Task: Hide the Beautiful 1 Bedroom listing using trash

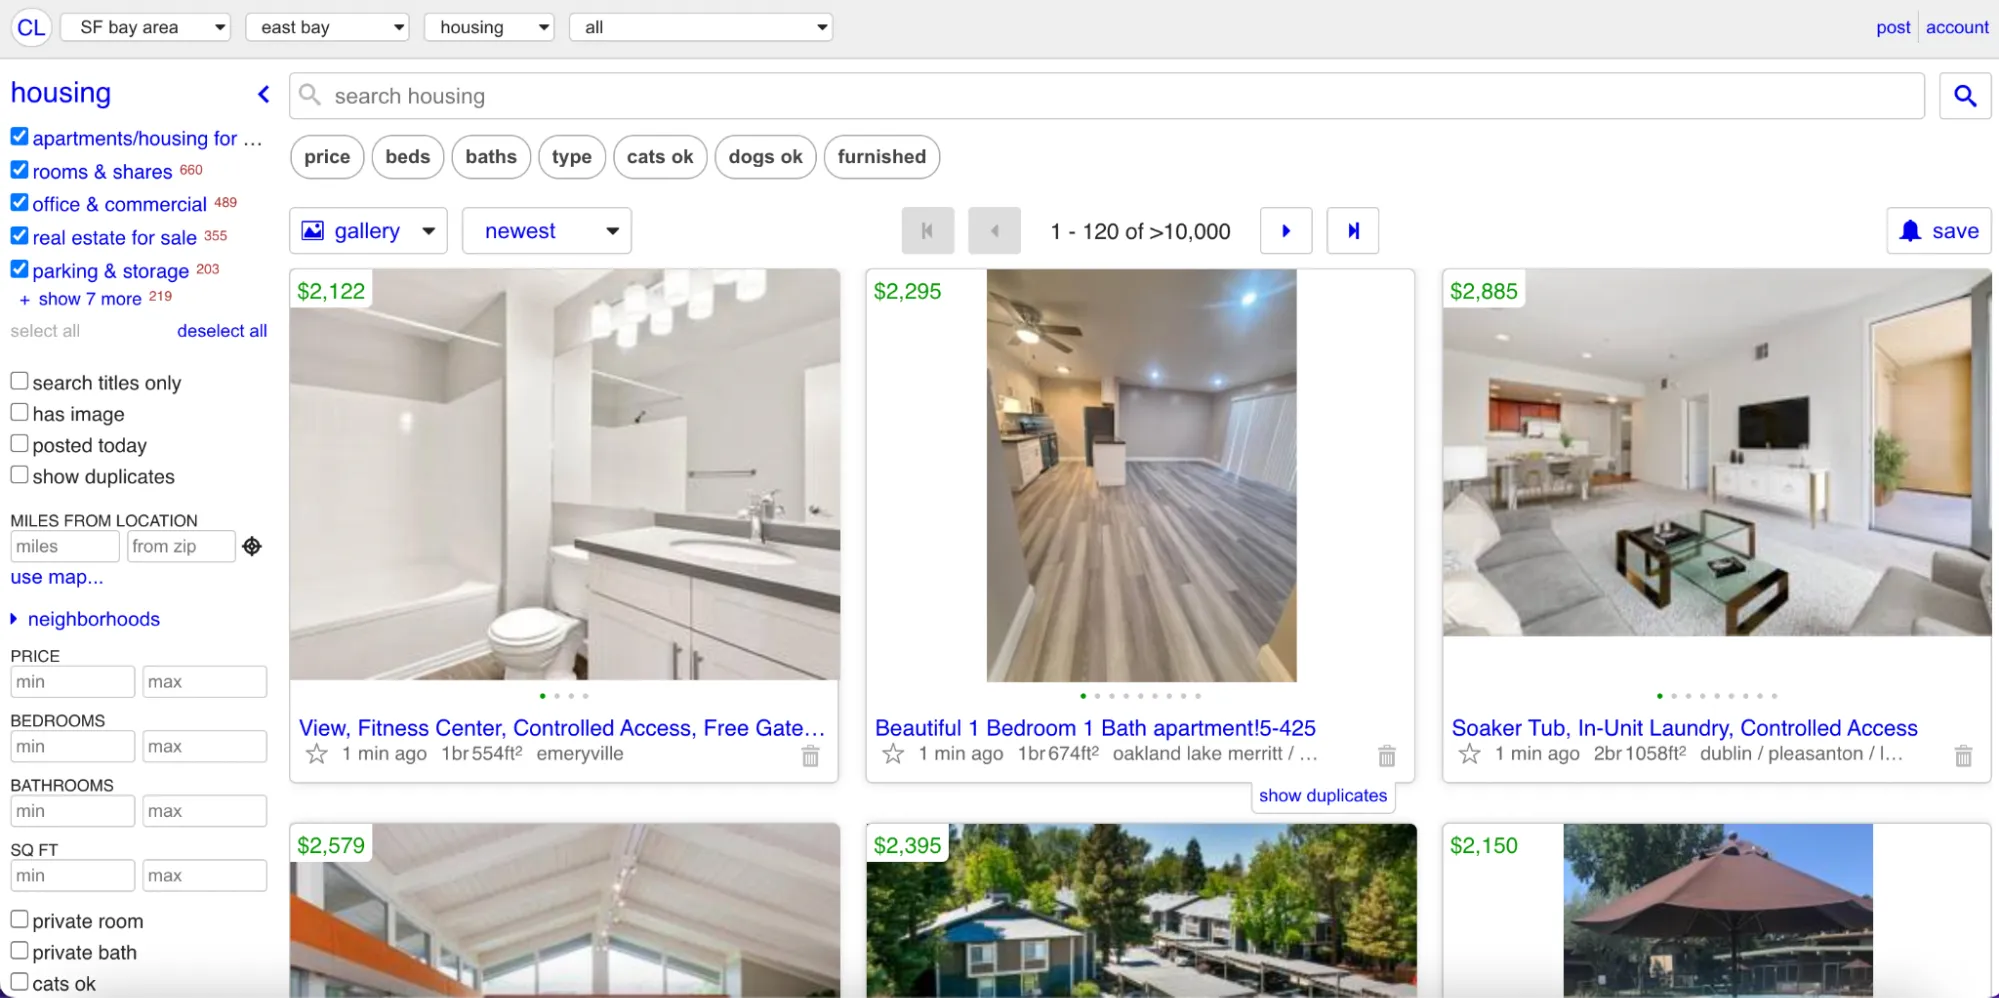Action: coord(1386,756)
